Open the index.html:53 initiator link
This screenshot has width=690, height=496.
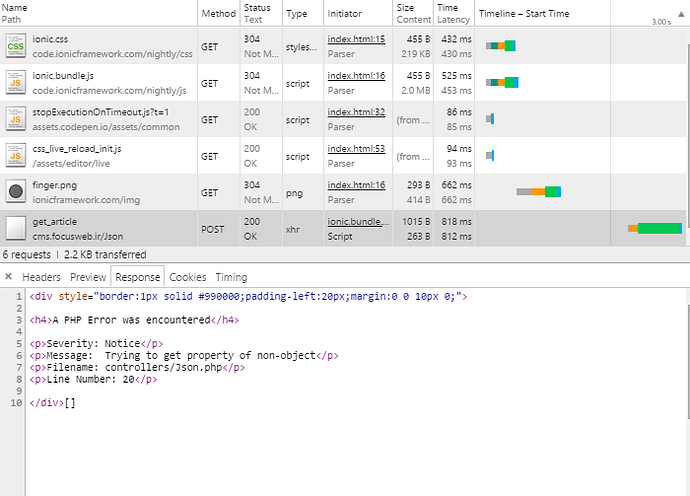pyautogui.click(x=356, y=149)
